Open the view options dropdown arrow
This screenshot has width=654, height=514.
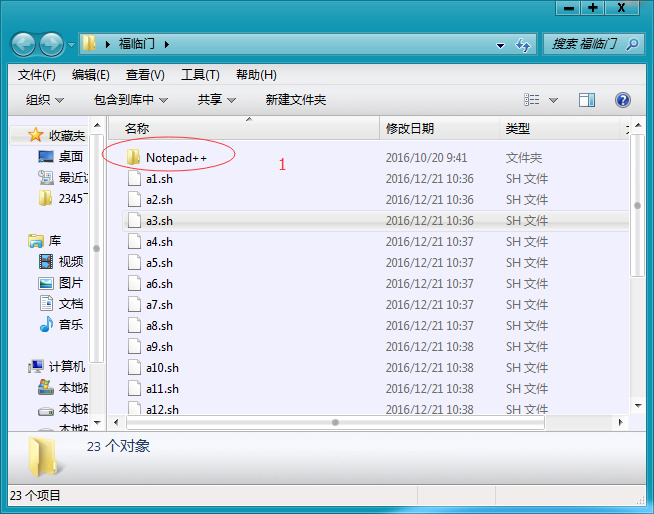553,100
